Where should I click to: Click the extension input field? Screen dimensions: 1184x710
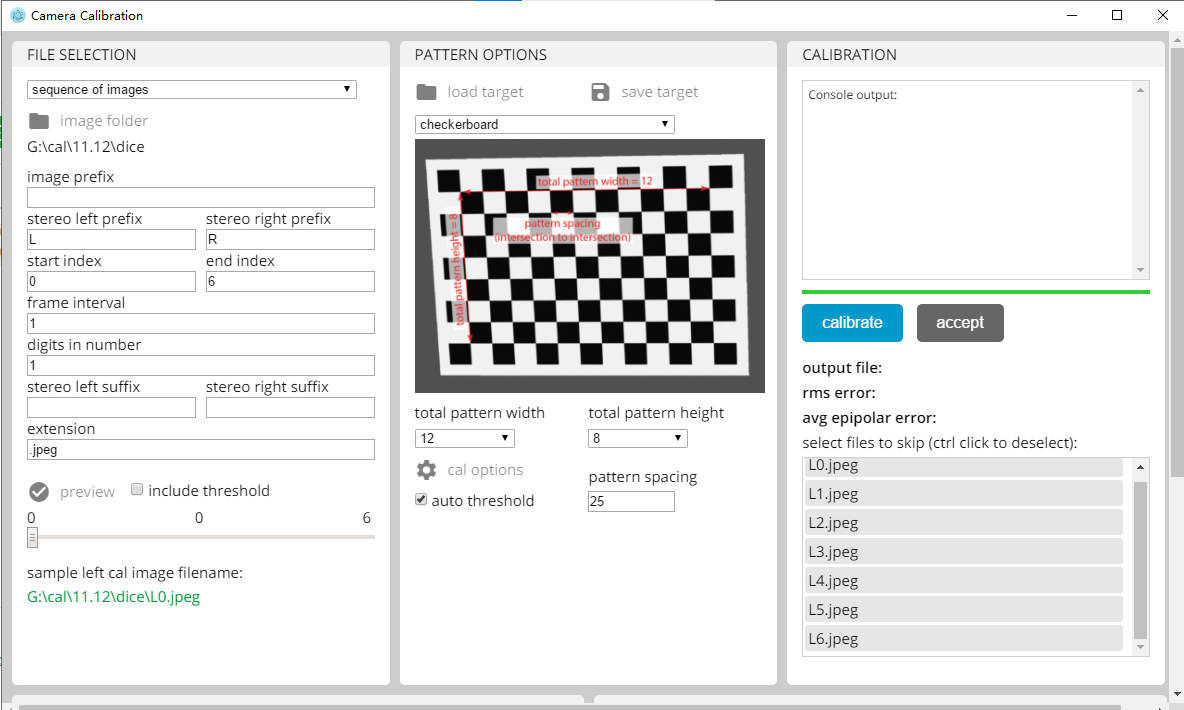[201, 449]
